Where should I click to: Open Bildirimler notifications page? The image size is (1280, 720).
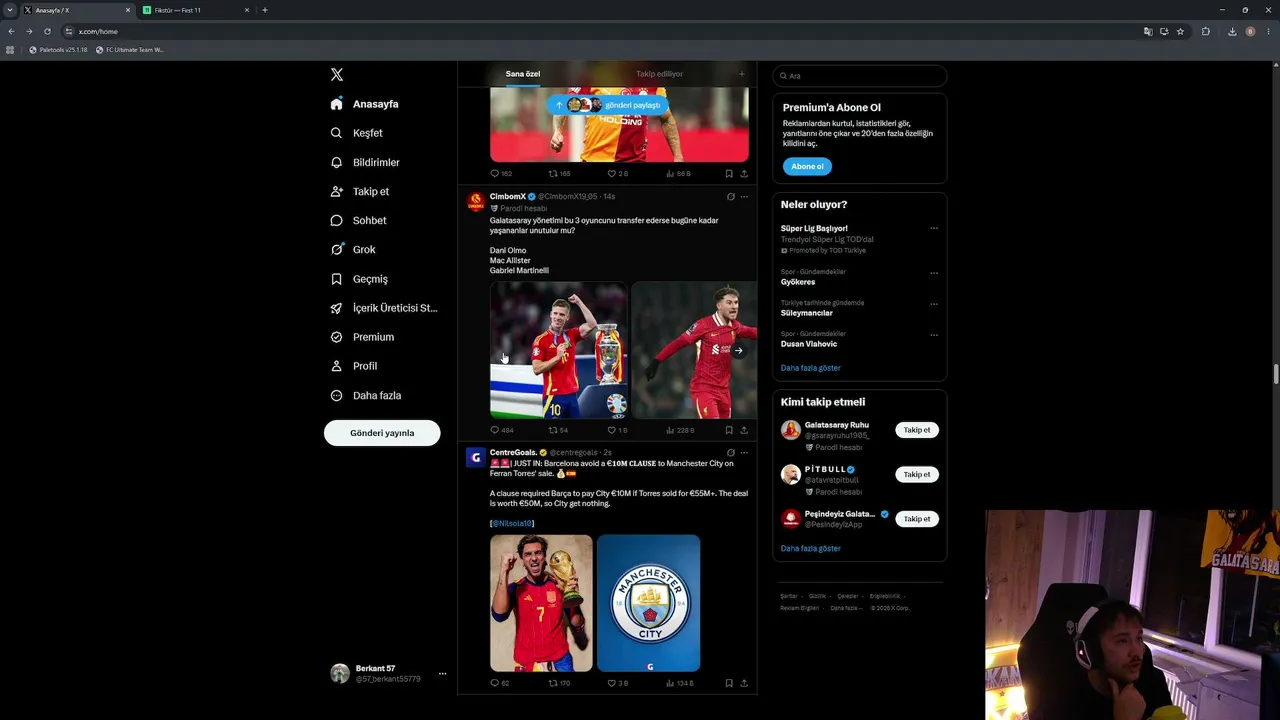pyautogui.click(x=365, y=162)
